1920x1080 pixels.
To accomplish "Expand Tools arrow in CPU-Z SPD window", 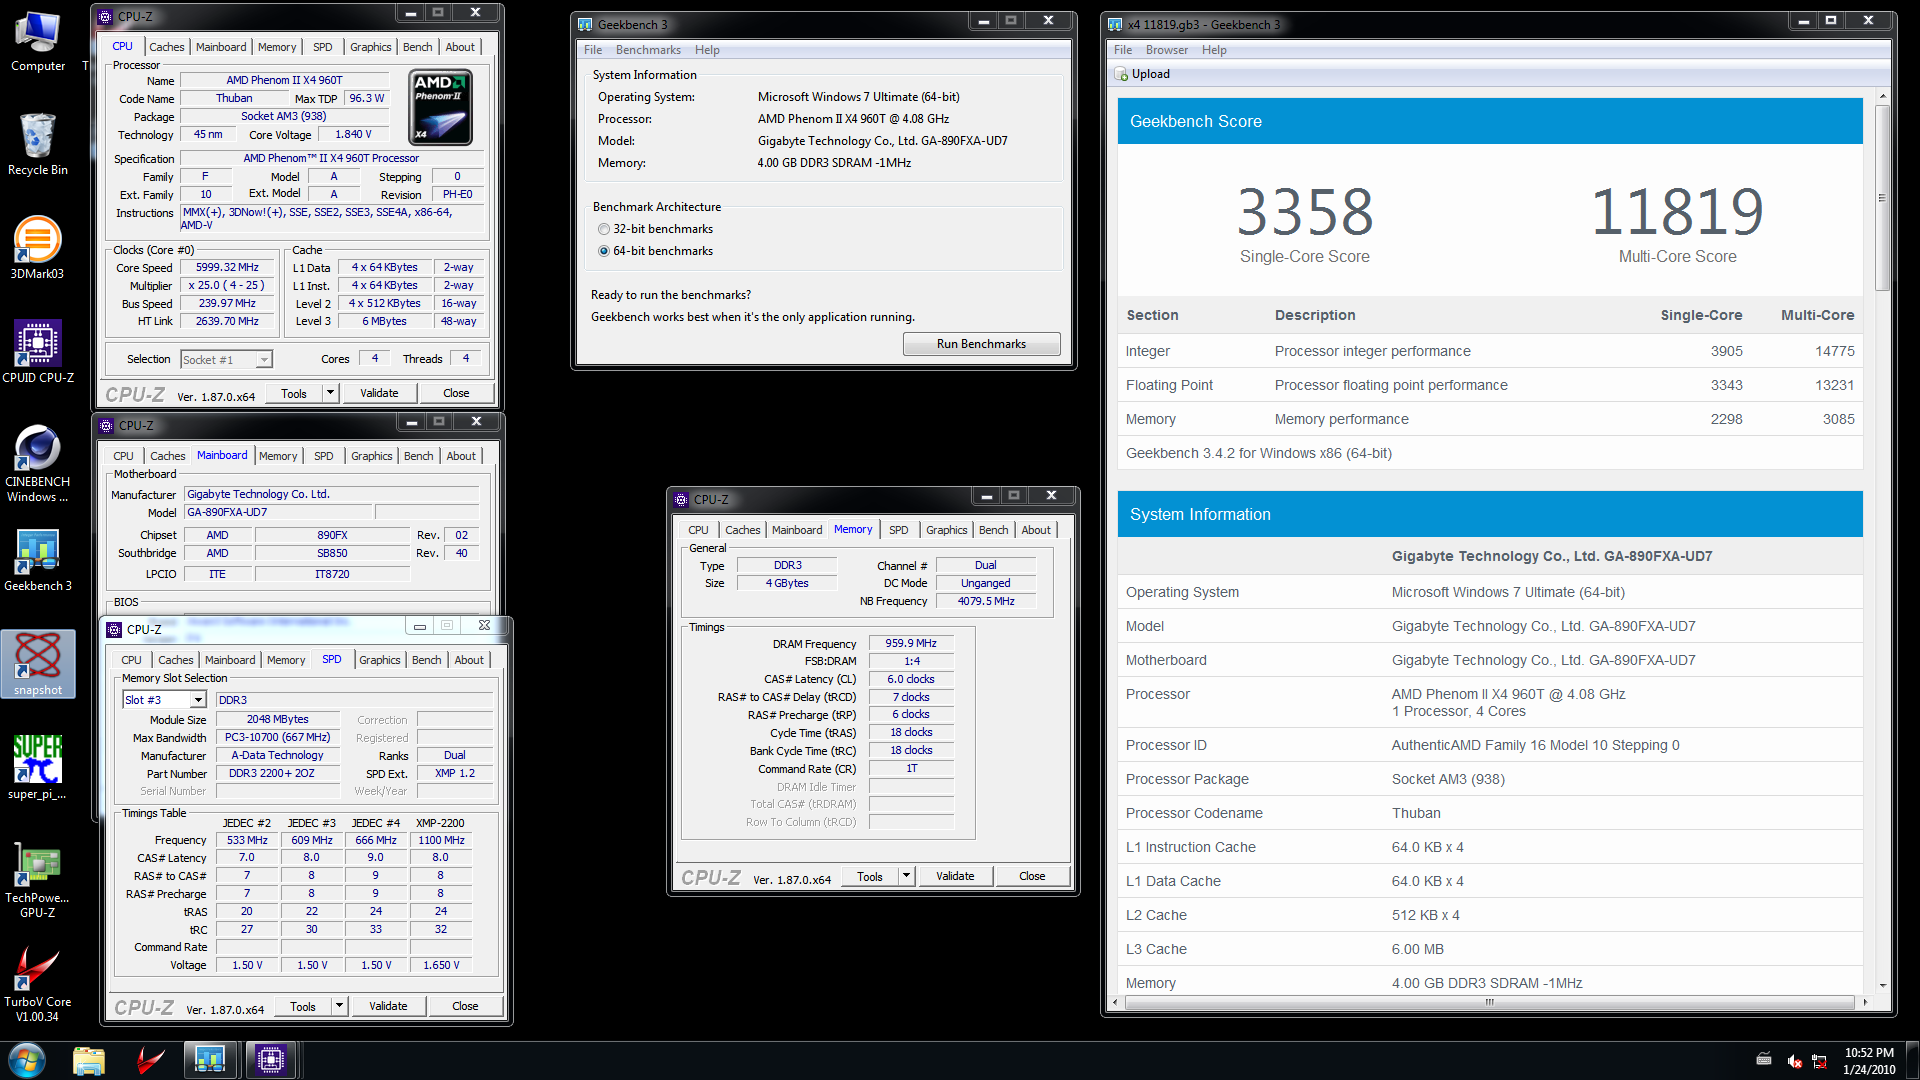I will click(339, 1006).
